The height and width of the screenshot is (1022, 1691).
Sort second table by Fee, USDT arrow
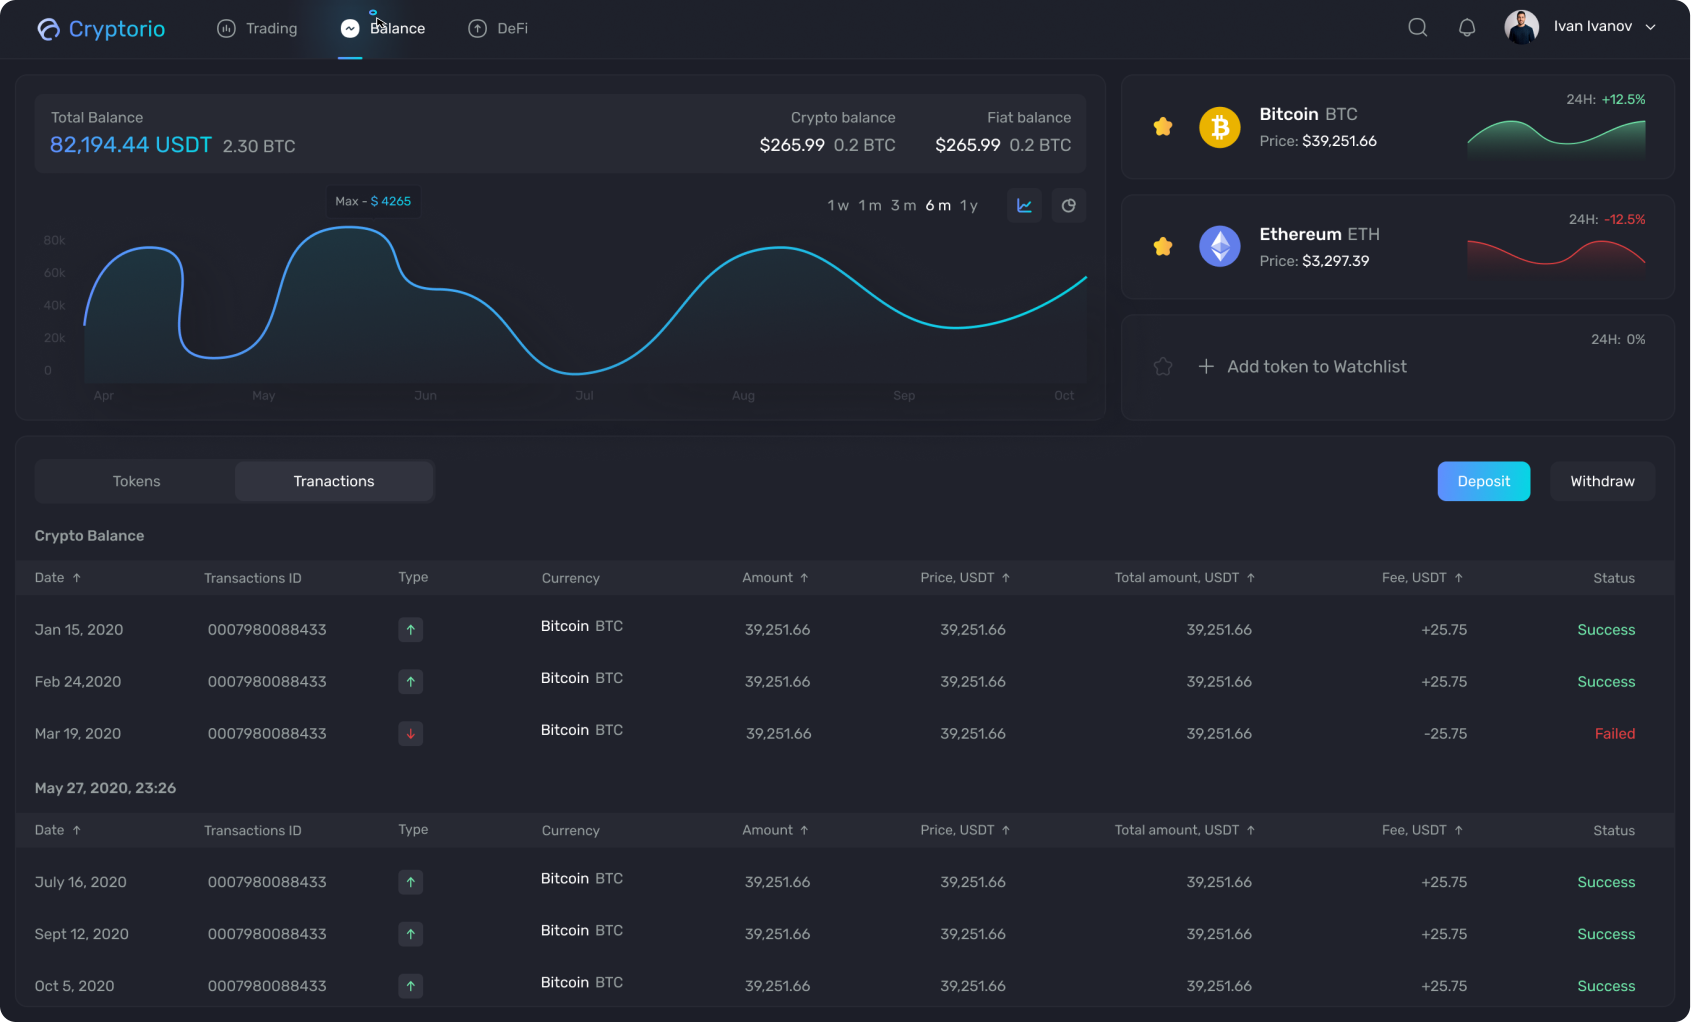[1459, 830]
